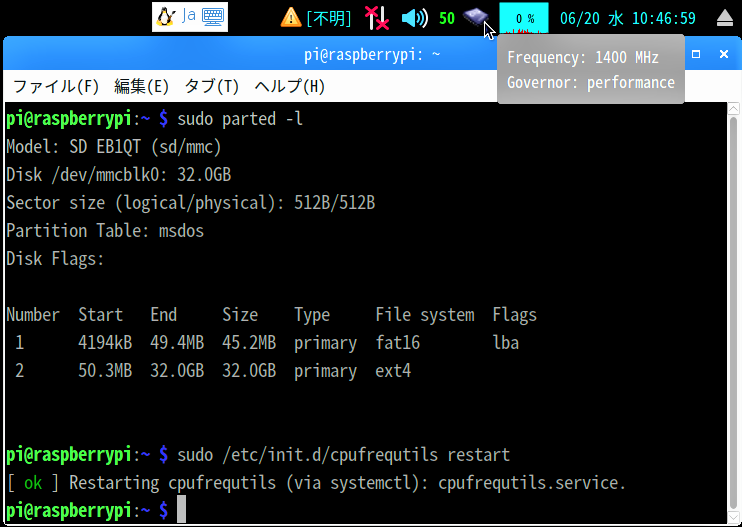This screenshot has width=742, height=527.
Task: Click the [不明] status label
Action: 329,19
